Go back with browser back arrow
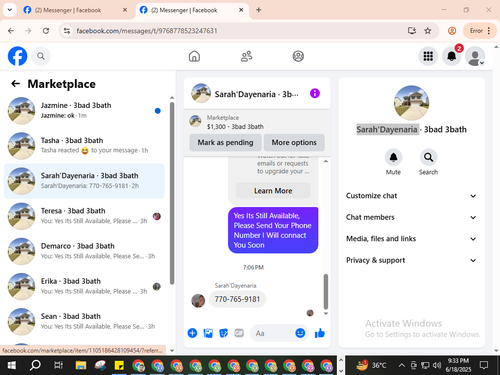The height and width of the screenshot is (375, 500). pyautogui.click(x=11, y=31)
